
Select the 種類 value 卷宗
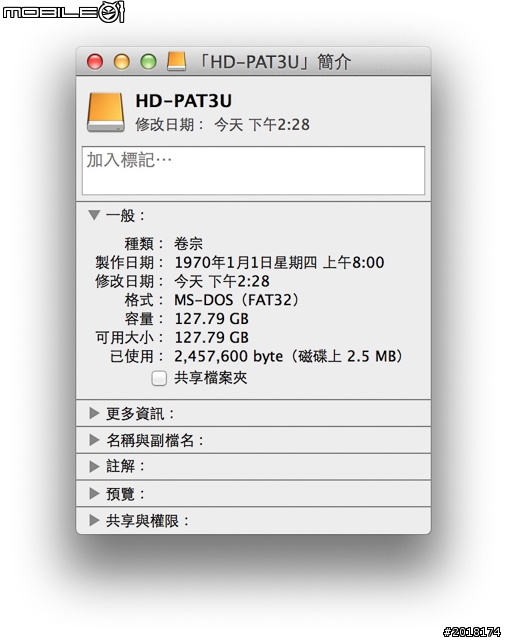tap(188, 244)
